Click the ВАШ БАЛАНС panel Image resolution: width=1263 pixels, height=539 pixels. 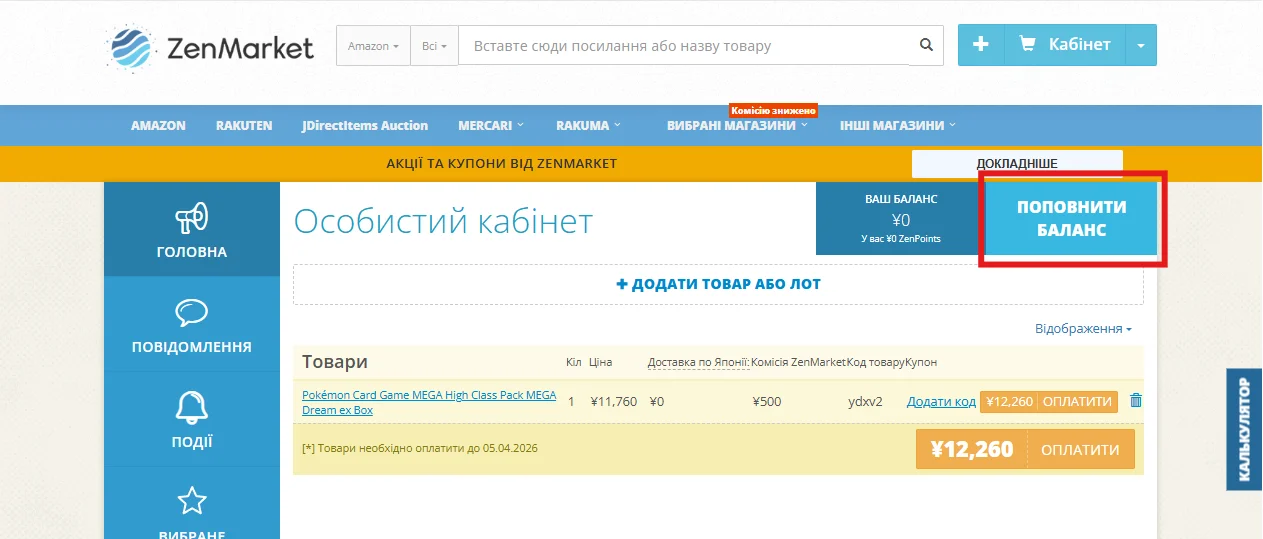coord(900,218)
